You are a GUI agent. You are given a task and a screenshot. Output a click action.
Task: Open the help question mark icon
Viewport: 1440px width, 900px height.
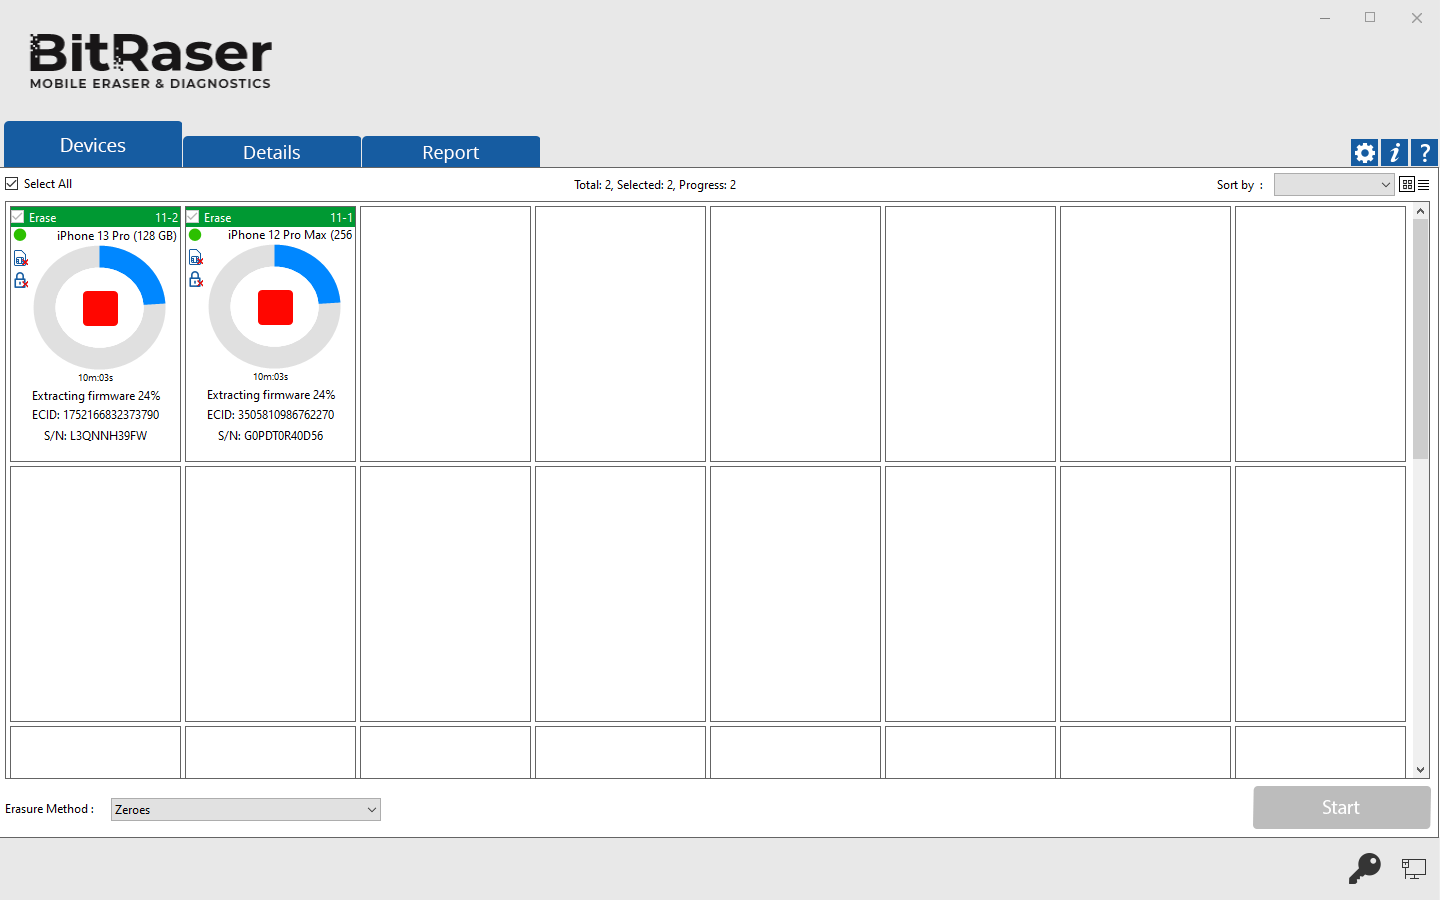pyautogui.click(x=1425, y=153)
